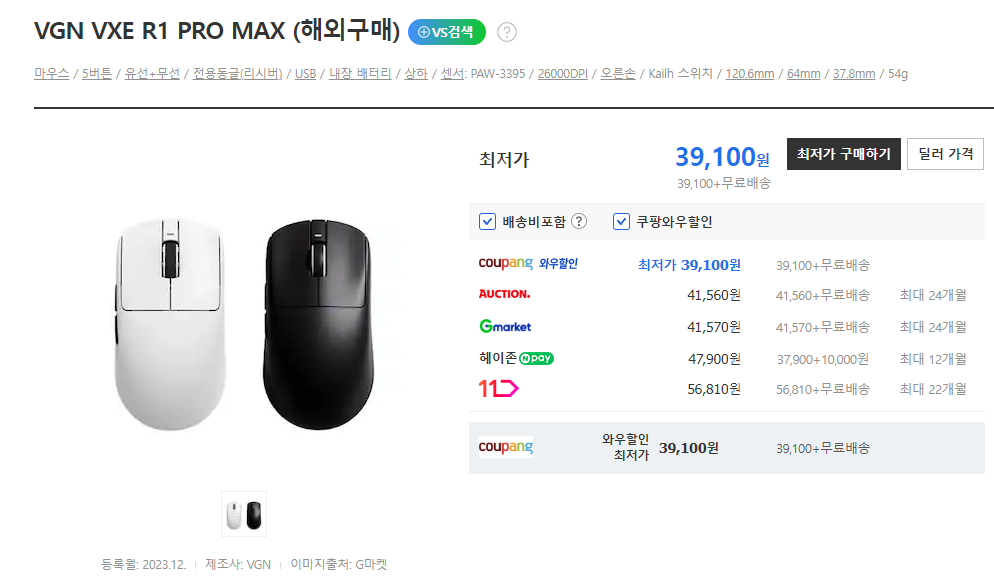Click the Coupang logo in the bottom row
994x577 pixels.
coord(508,447)
